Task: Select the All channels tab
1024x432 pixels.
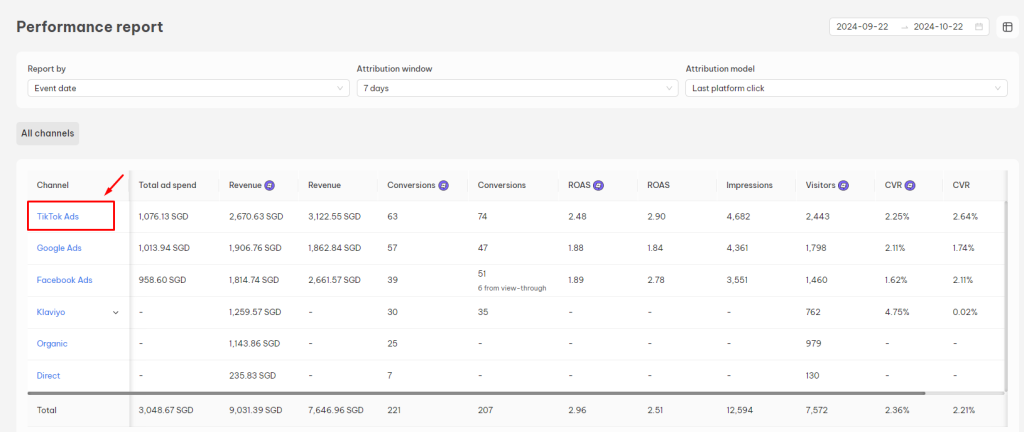Action: point(48,132)
